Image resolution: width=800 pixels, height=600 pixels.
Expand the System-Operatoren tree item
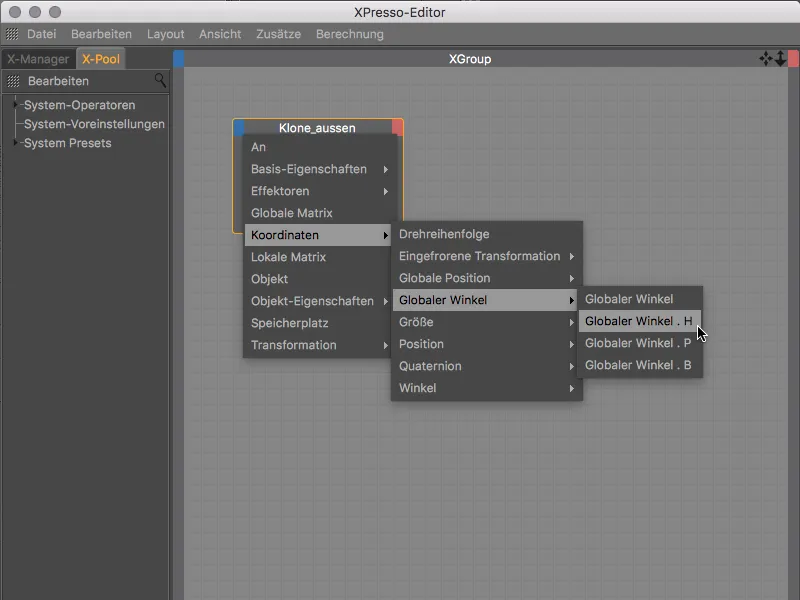tap(15, 105)
